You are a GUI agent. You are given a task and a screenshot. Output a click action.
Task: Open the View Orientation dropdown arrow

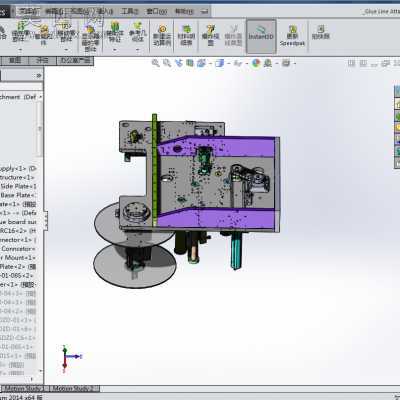(x=211, y=64)
